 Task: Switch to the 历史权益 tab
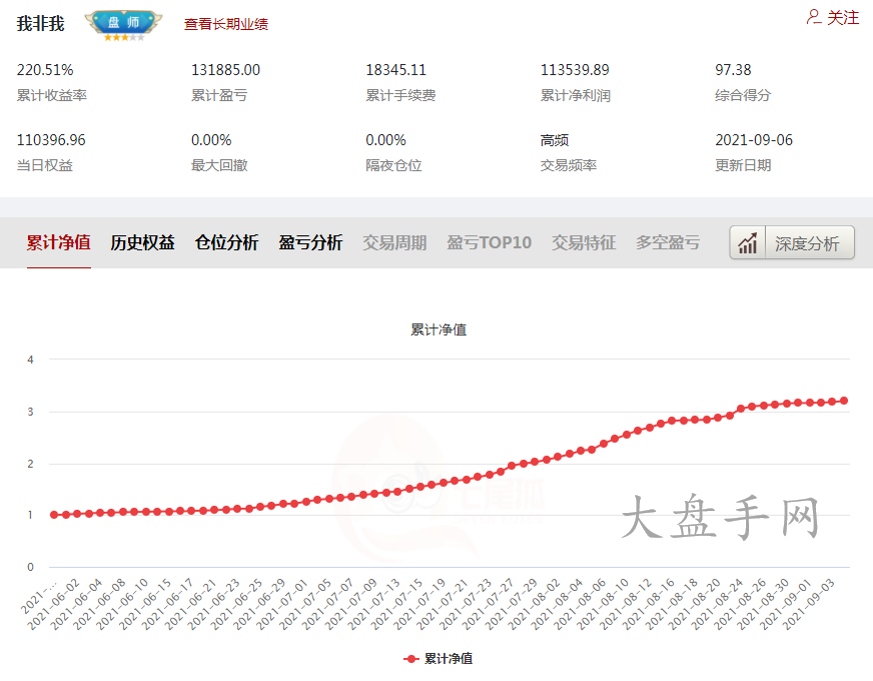point(141,242)
